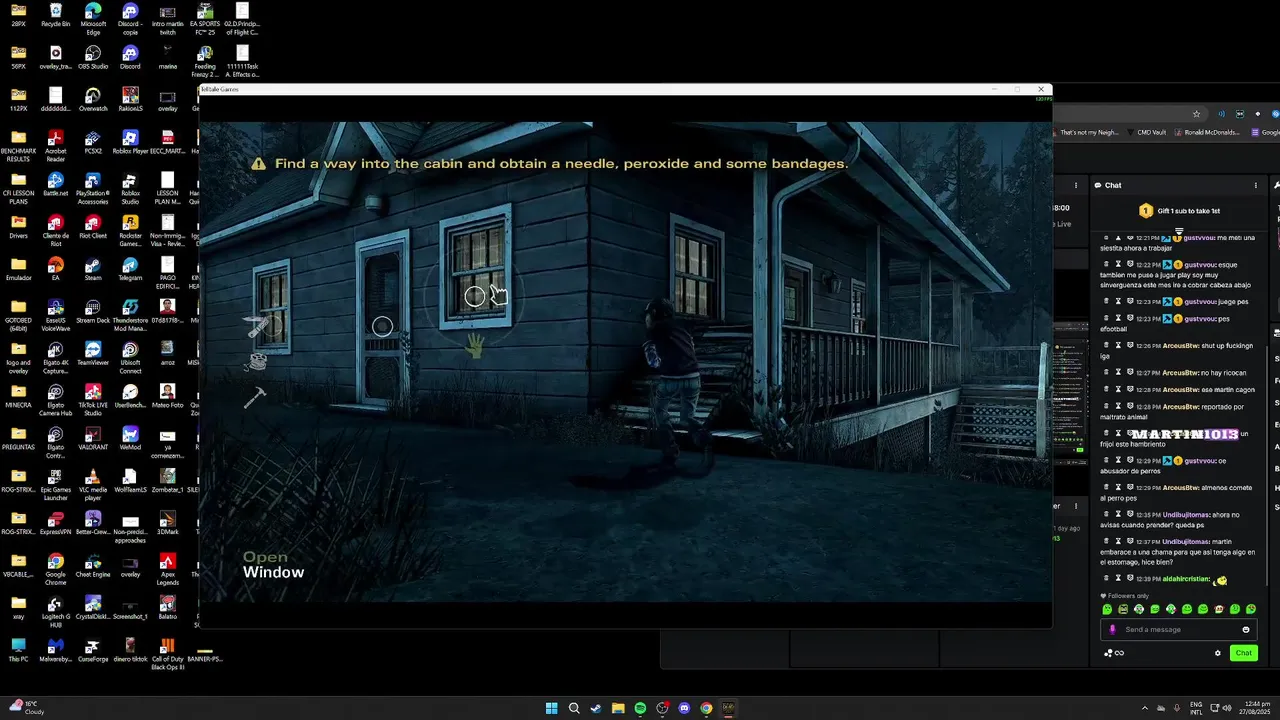Show hidden system tray icons

tap(1144, 708)
